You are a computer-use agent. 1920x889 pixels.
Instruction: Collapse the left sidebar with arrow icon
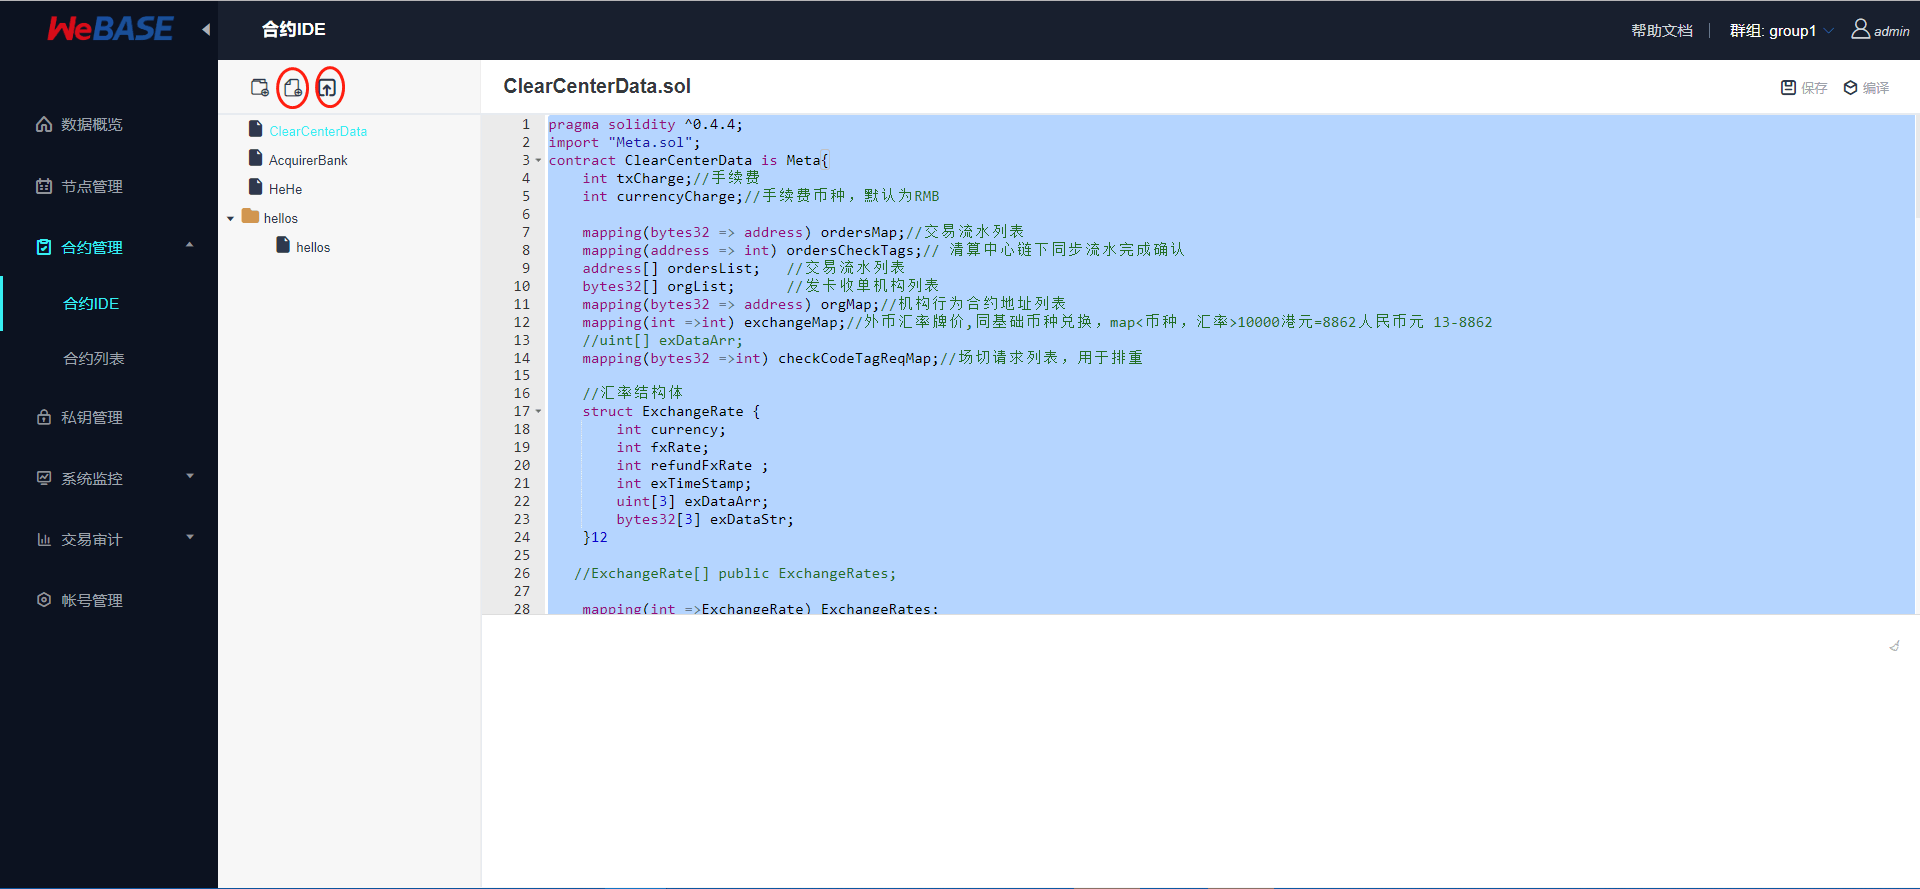click(206, 30)
